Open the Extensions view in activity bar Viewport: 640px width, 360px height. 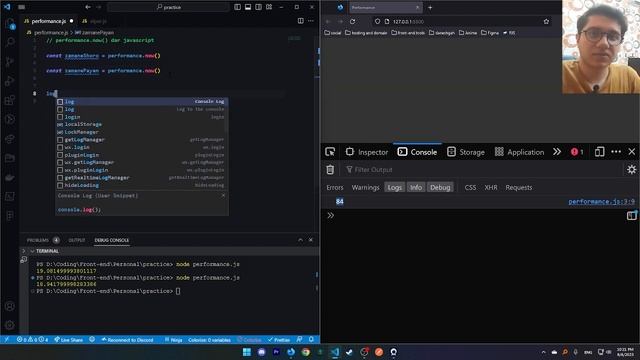point(10,100)
